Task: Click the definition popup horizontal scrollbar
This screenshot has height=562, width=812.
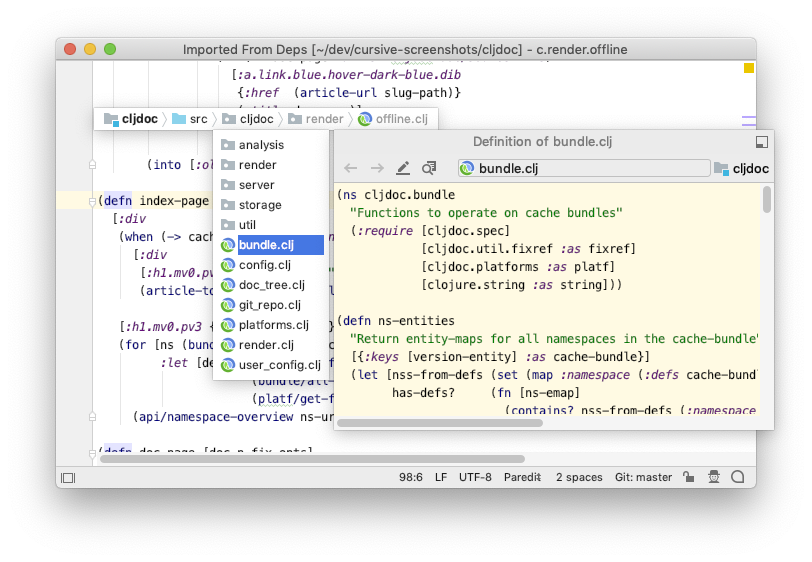Action: pyautogui.click(x=440, y=423)
